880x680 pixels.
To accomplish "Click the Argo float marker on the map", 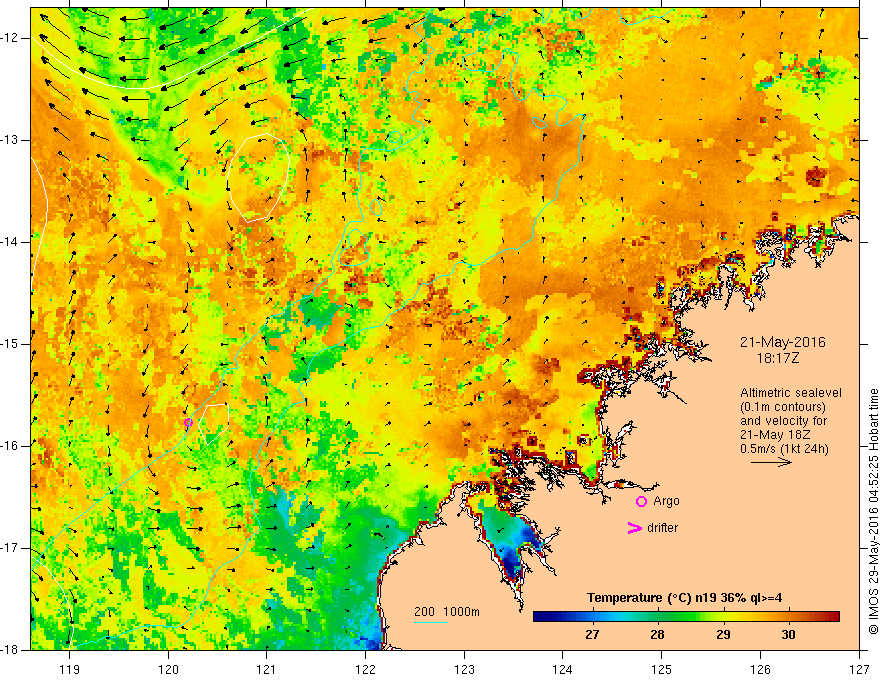I will (188, 422).
